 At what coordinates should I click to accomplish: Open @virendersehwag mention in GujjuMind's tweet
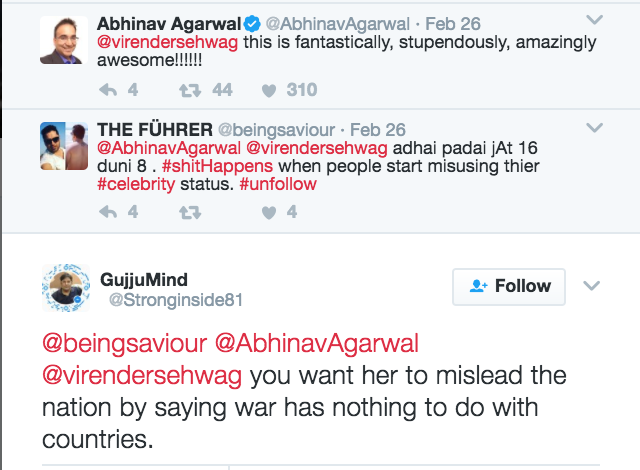click(x=142, y=377)
